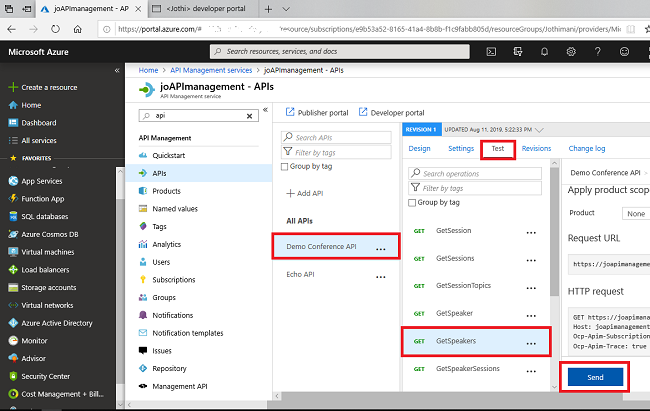Open the notifications bell
Viewport: 650px width, 411px height.
pyautogui.click(x=544, y=52)
